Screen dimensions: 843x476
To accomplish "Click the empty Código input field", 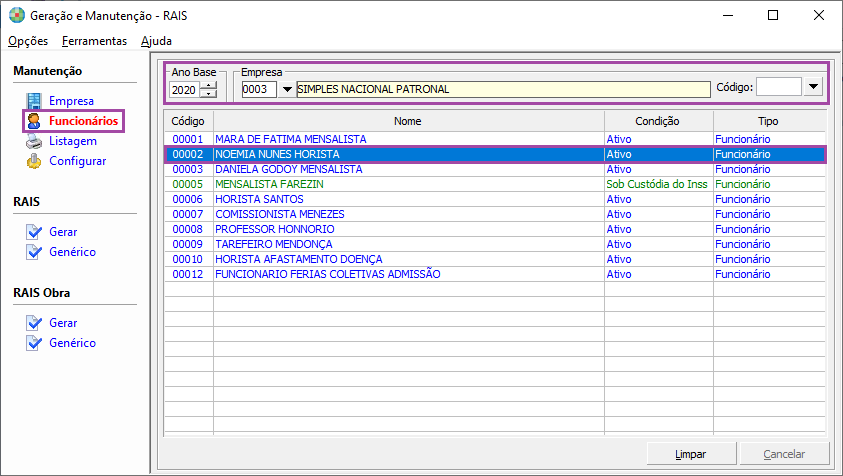I will [779, 87].
